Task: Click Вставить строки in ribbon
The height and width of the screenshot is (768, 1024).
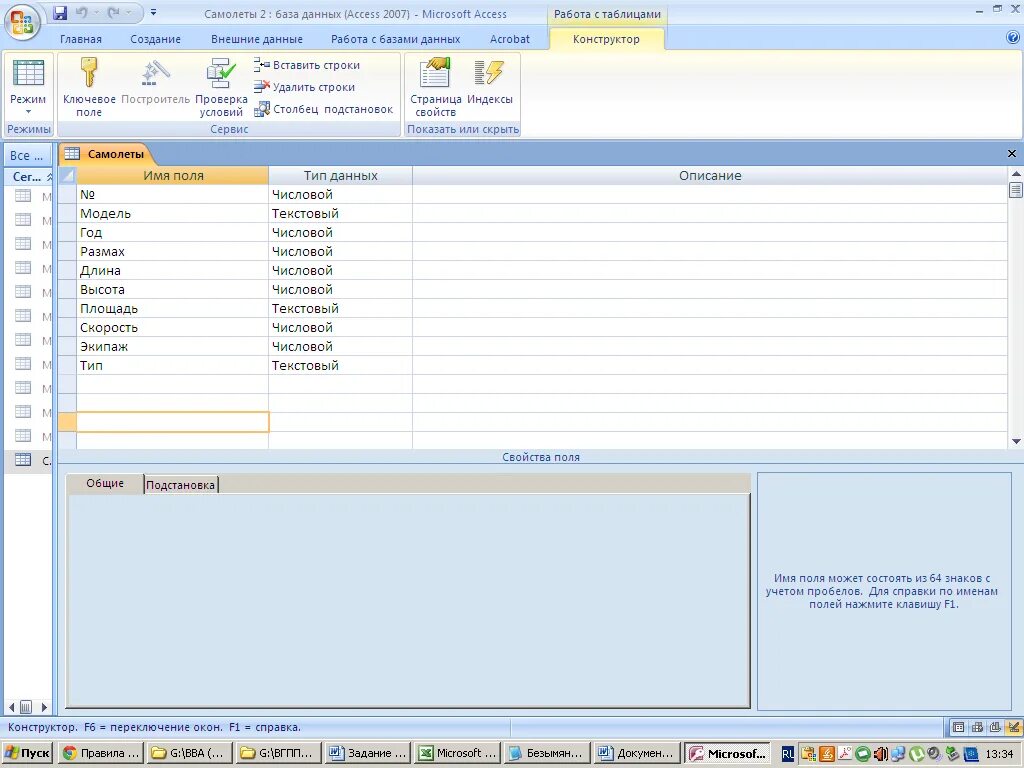Action: [x=307, y=65]
